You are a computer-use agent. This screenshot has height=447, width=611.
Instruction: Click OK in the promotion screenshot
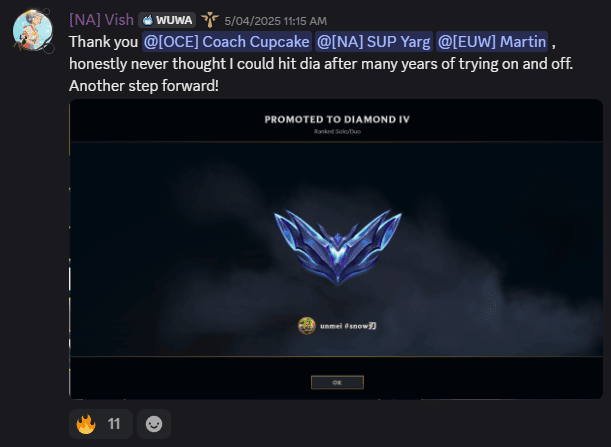click(x=337, y=382)
